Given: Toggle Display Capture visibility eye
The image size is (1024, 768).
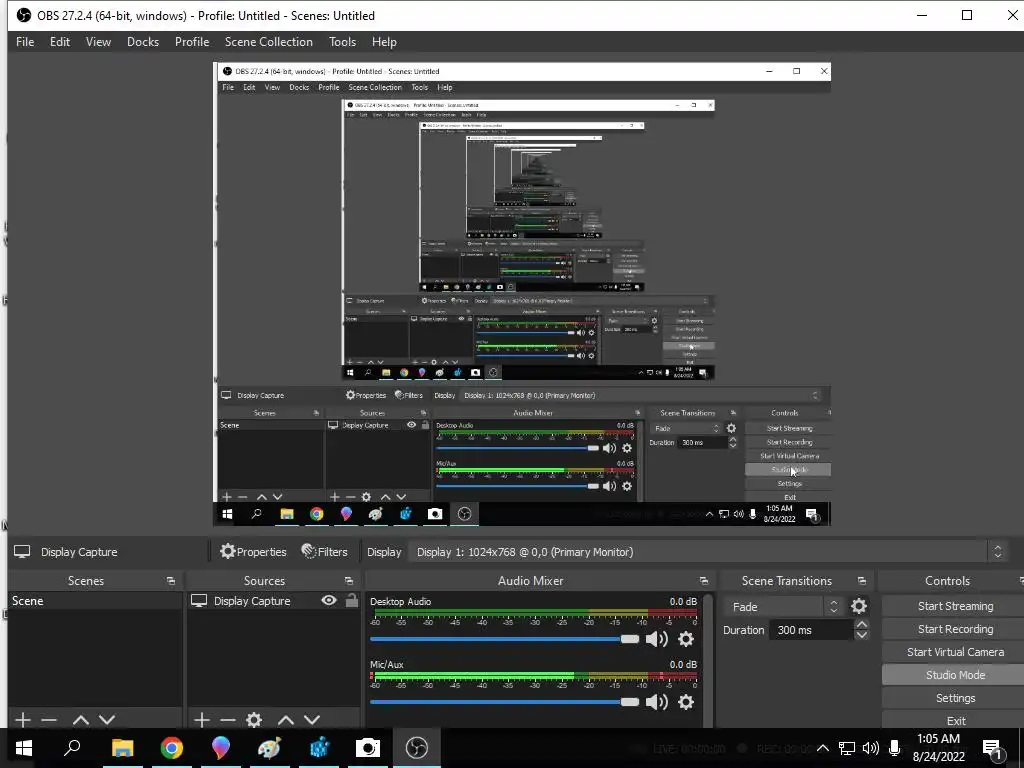Looking at the screenshot, I should click(329, 600).
